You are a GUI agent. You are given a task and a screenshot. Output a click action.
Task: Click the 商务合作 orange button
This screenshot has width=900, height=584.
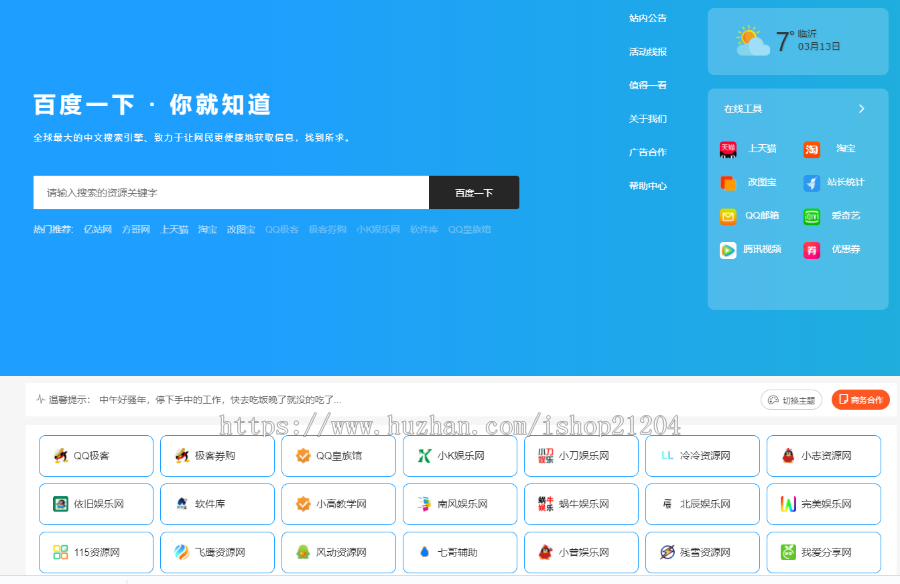[x=860, y=400]
